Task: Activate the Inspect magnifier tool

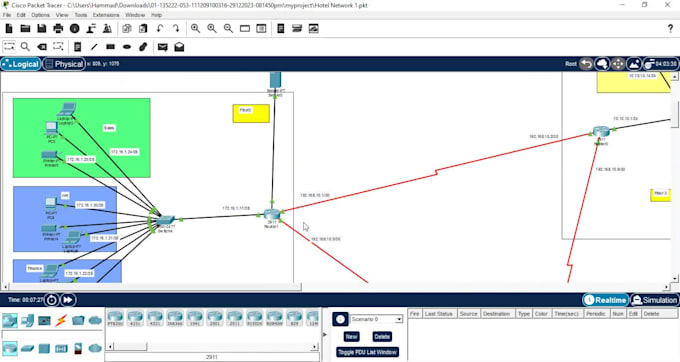Action: [25, 46]
